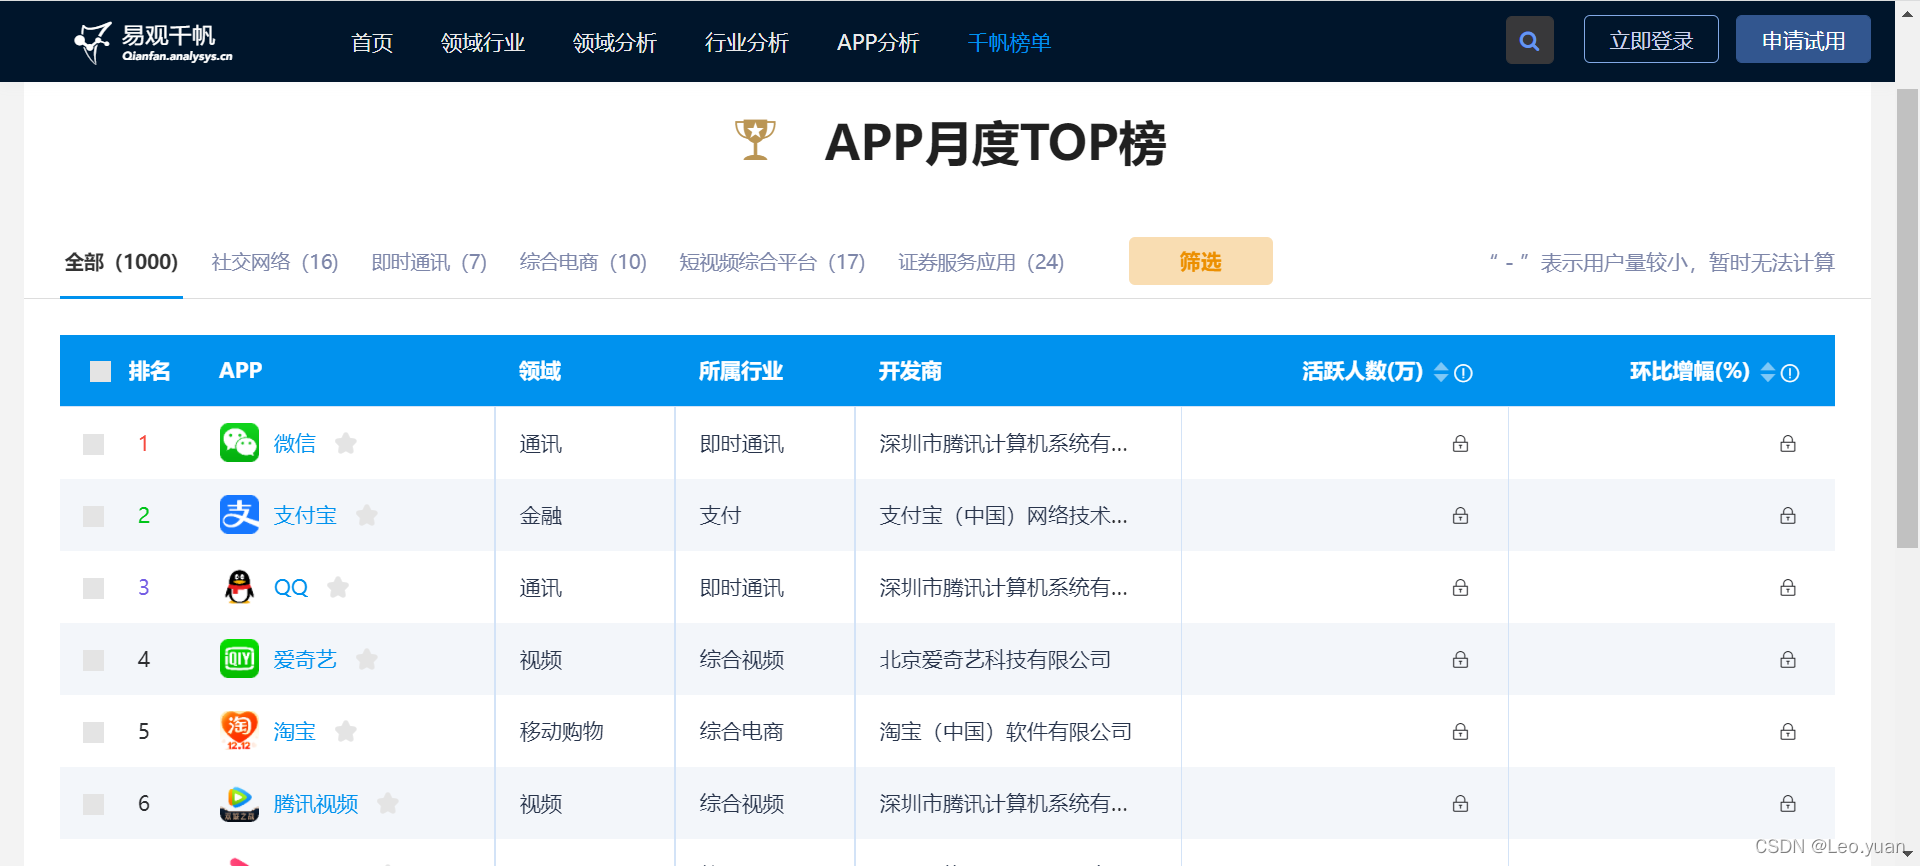The height and width of the screenshot is (866, 1920).
Task: Favorite 腾讯视频 with its star icon
Action: (x=388, y=803)
